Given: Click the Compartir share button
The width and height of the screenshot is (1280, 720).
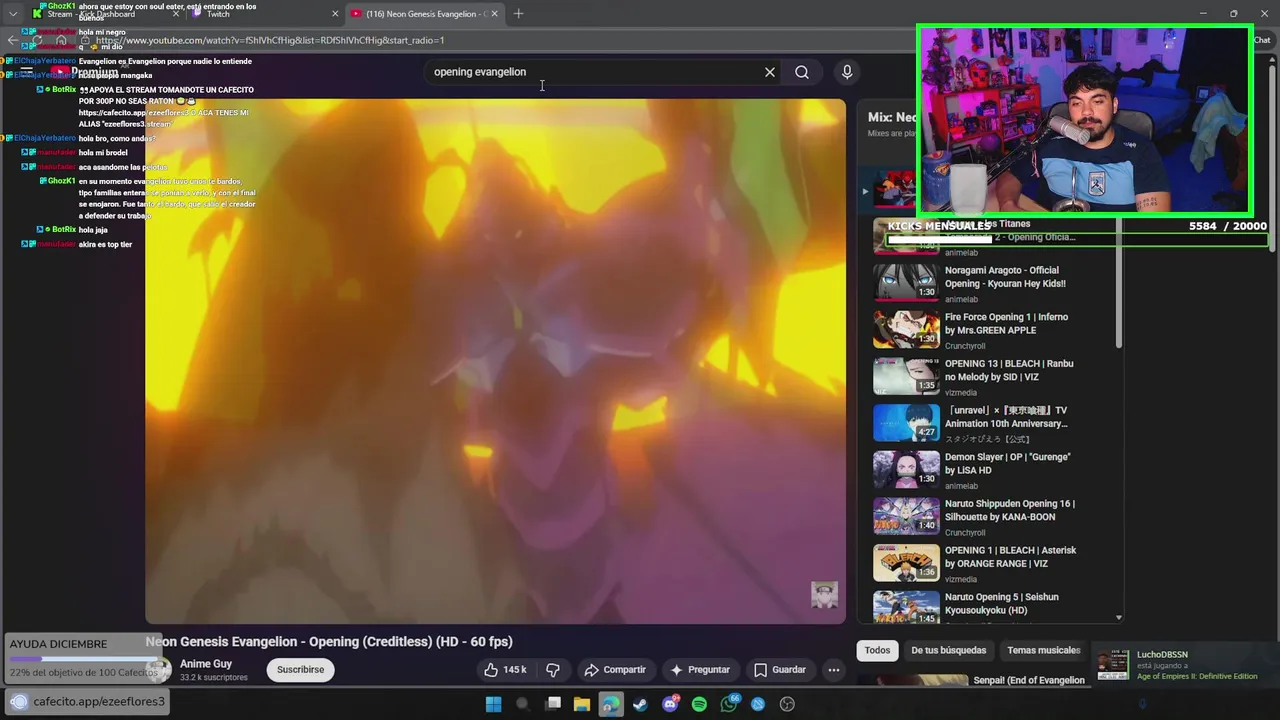Looking at the screenshot, I should tap(615, 670).
